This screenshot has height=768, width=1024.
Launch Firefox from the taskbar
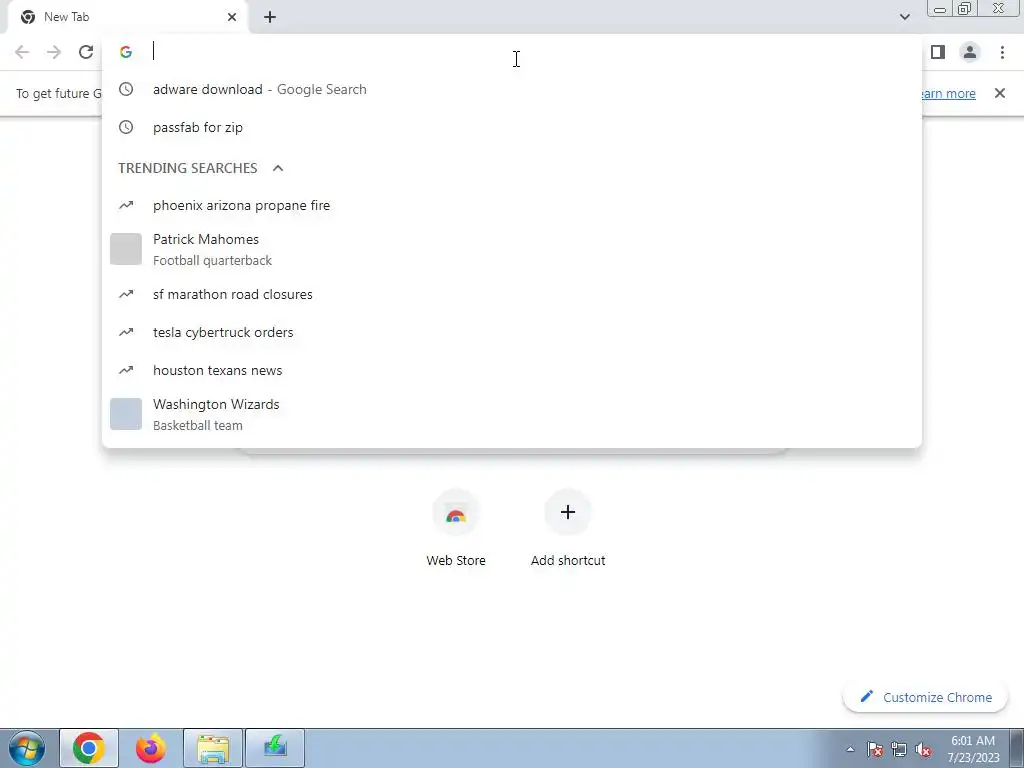[151, 748]
